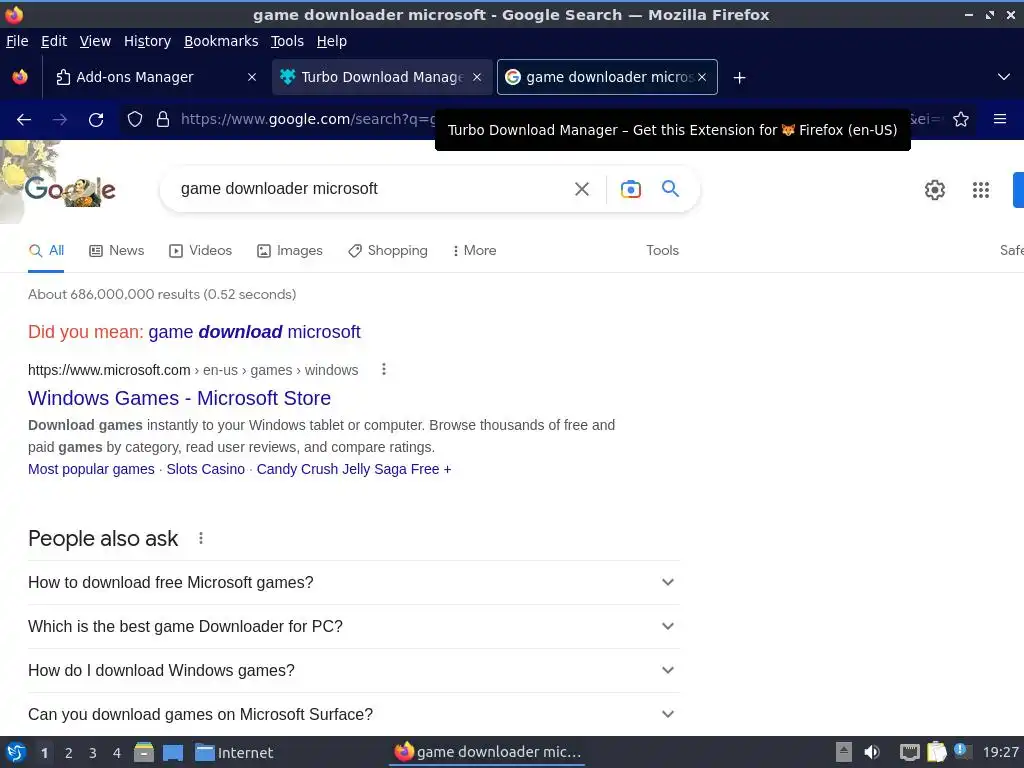Viewport: 1024px width, 768px height.
Task: Expand Which is the best game Downloader
Action: pyautogui.click(x=353, y=626)
